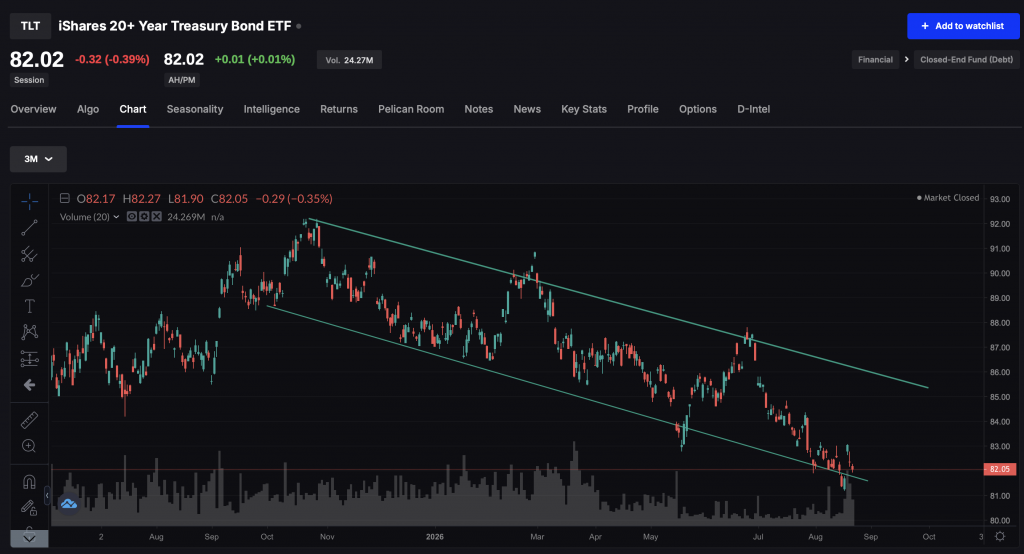Select the brush drawing tool

click(29, 280)
